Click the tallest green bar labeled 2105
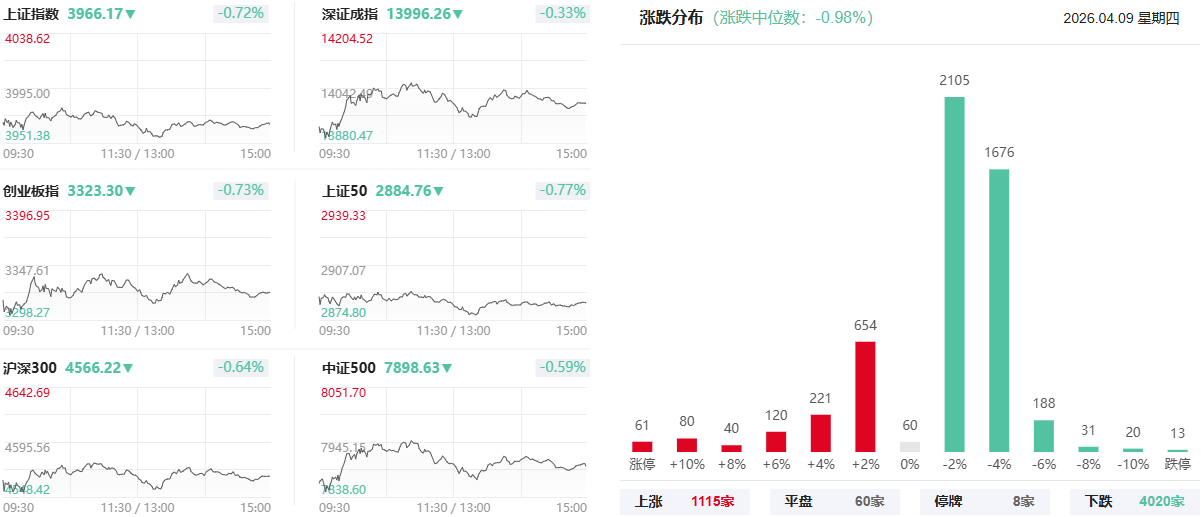Viewport: 1201px width, 517px height. (x=955, y=274)
